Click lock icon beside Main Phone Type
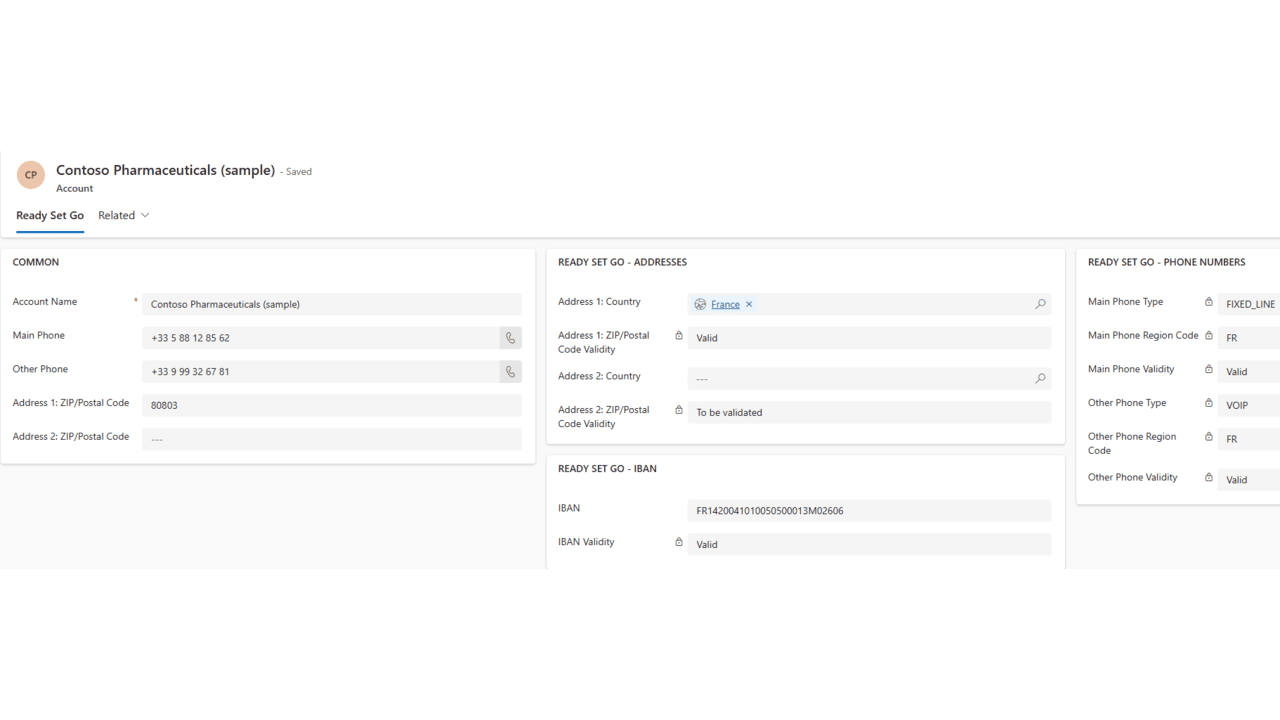Viewport: 1280px width, 720px height. point(1209,302)
